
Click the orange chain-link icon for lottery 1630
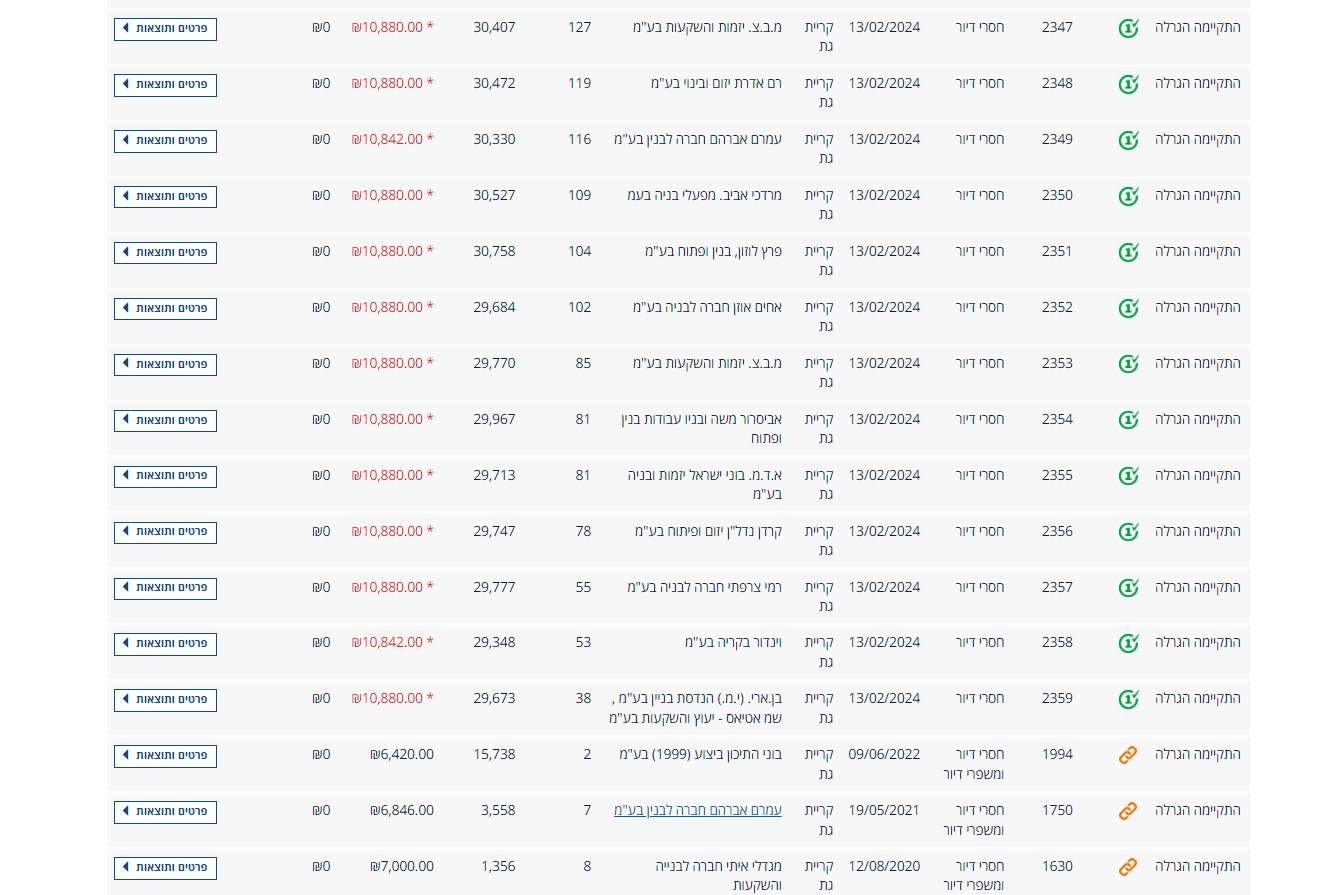[1128, 867]
